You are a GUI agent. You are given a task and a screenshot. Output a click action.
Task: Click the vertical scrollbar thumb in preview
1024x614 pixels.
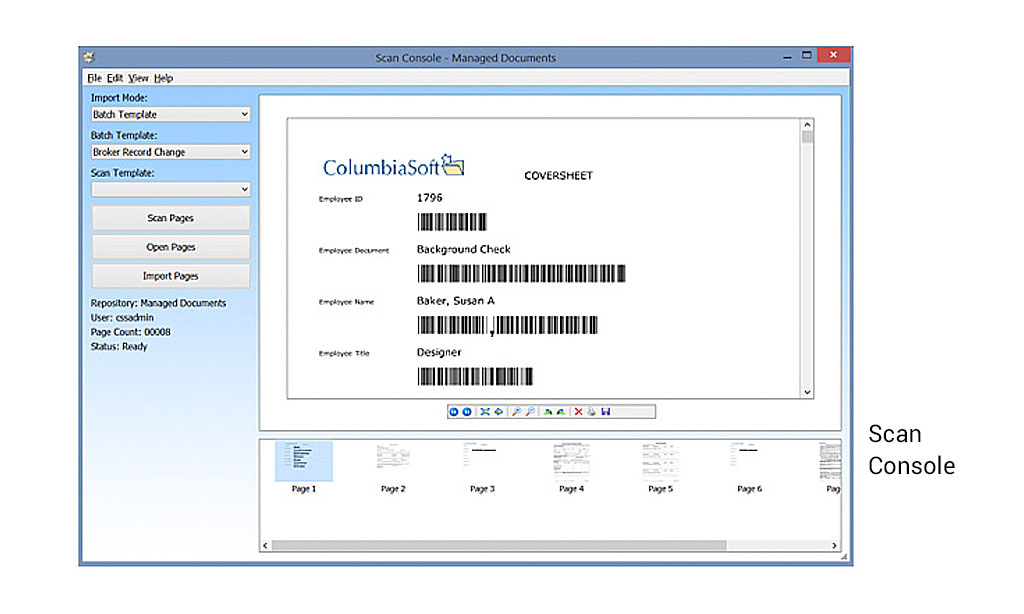(807, 137)
